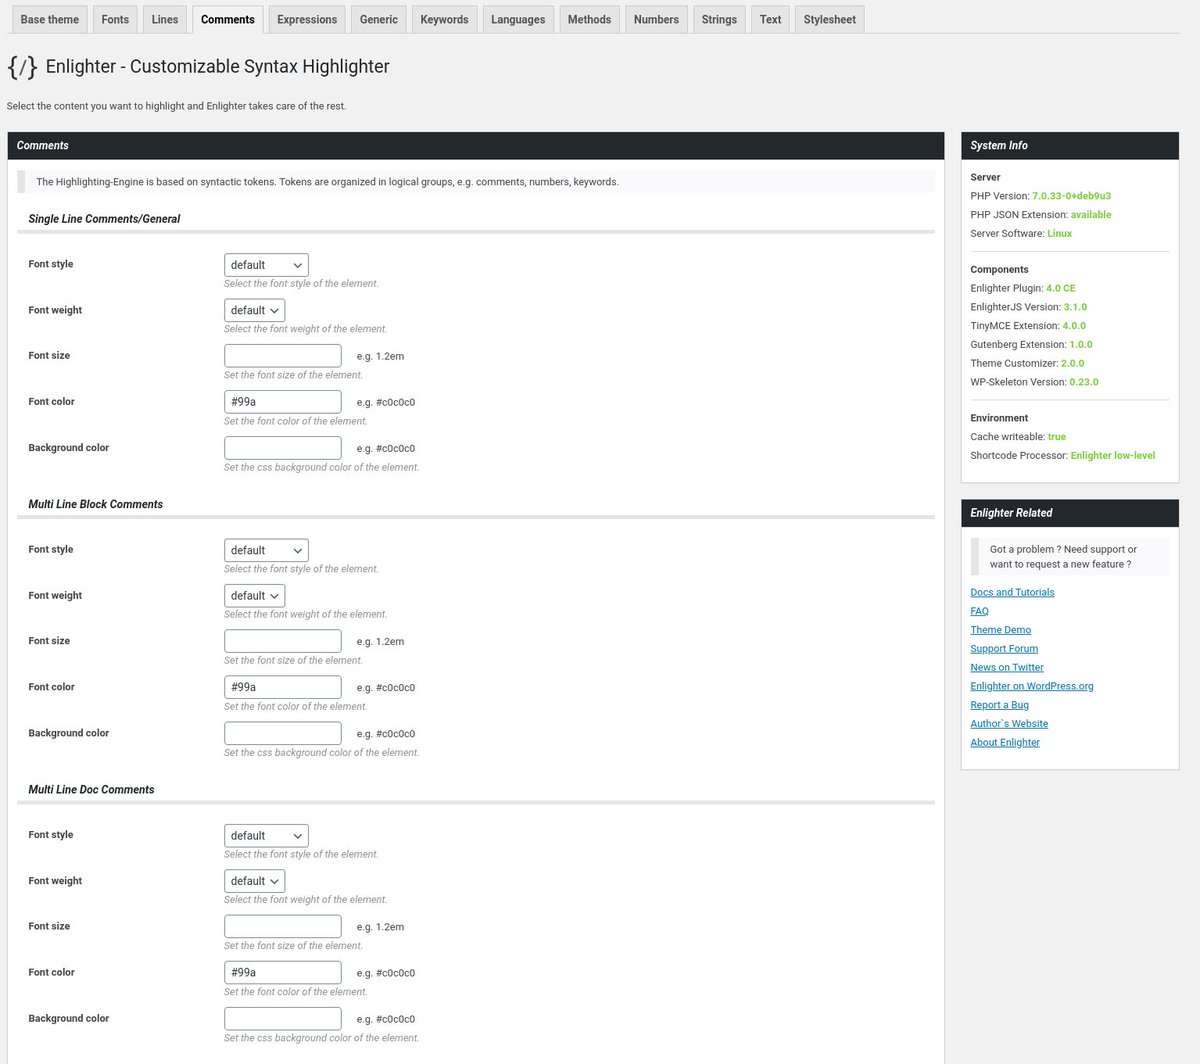
Task: Open the Font style dropdown under Multi Line Doc Comments
Action: click(x=265, y=835)
